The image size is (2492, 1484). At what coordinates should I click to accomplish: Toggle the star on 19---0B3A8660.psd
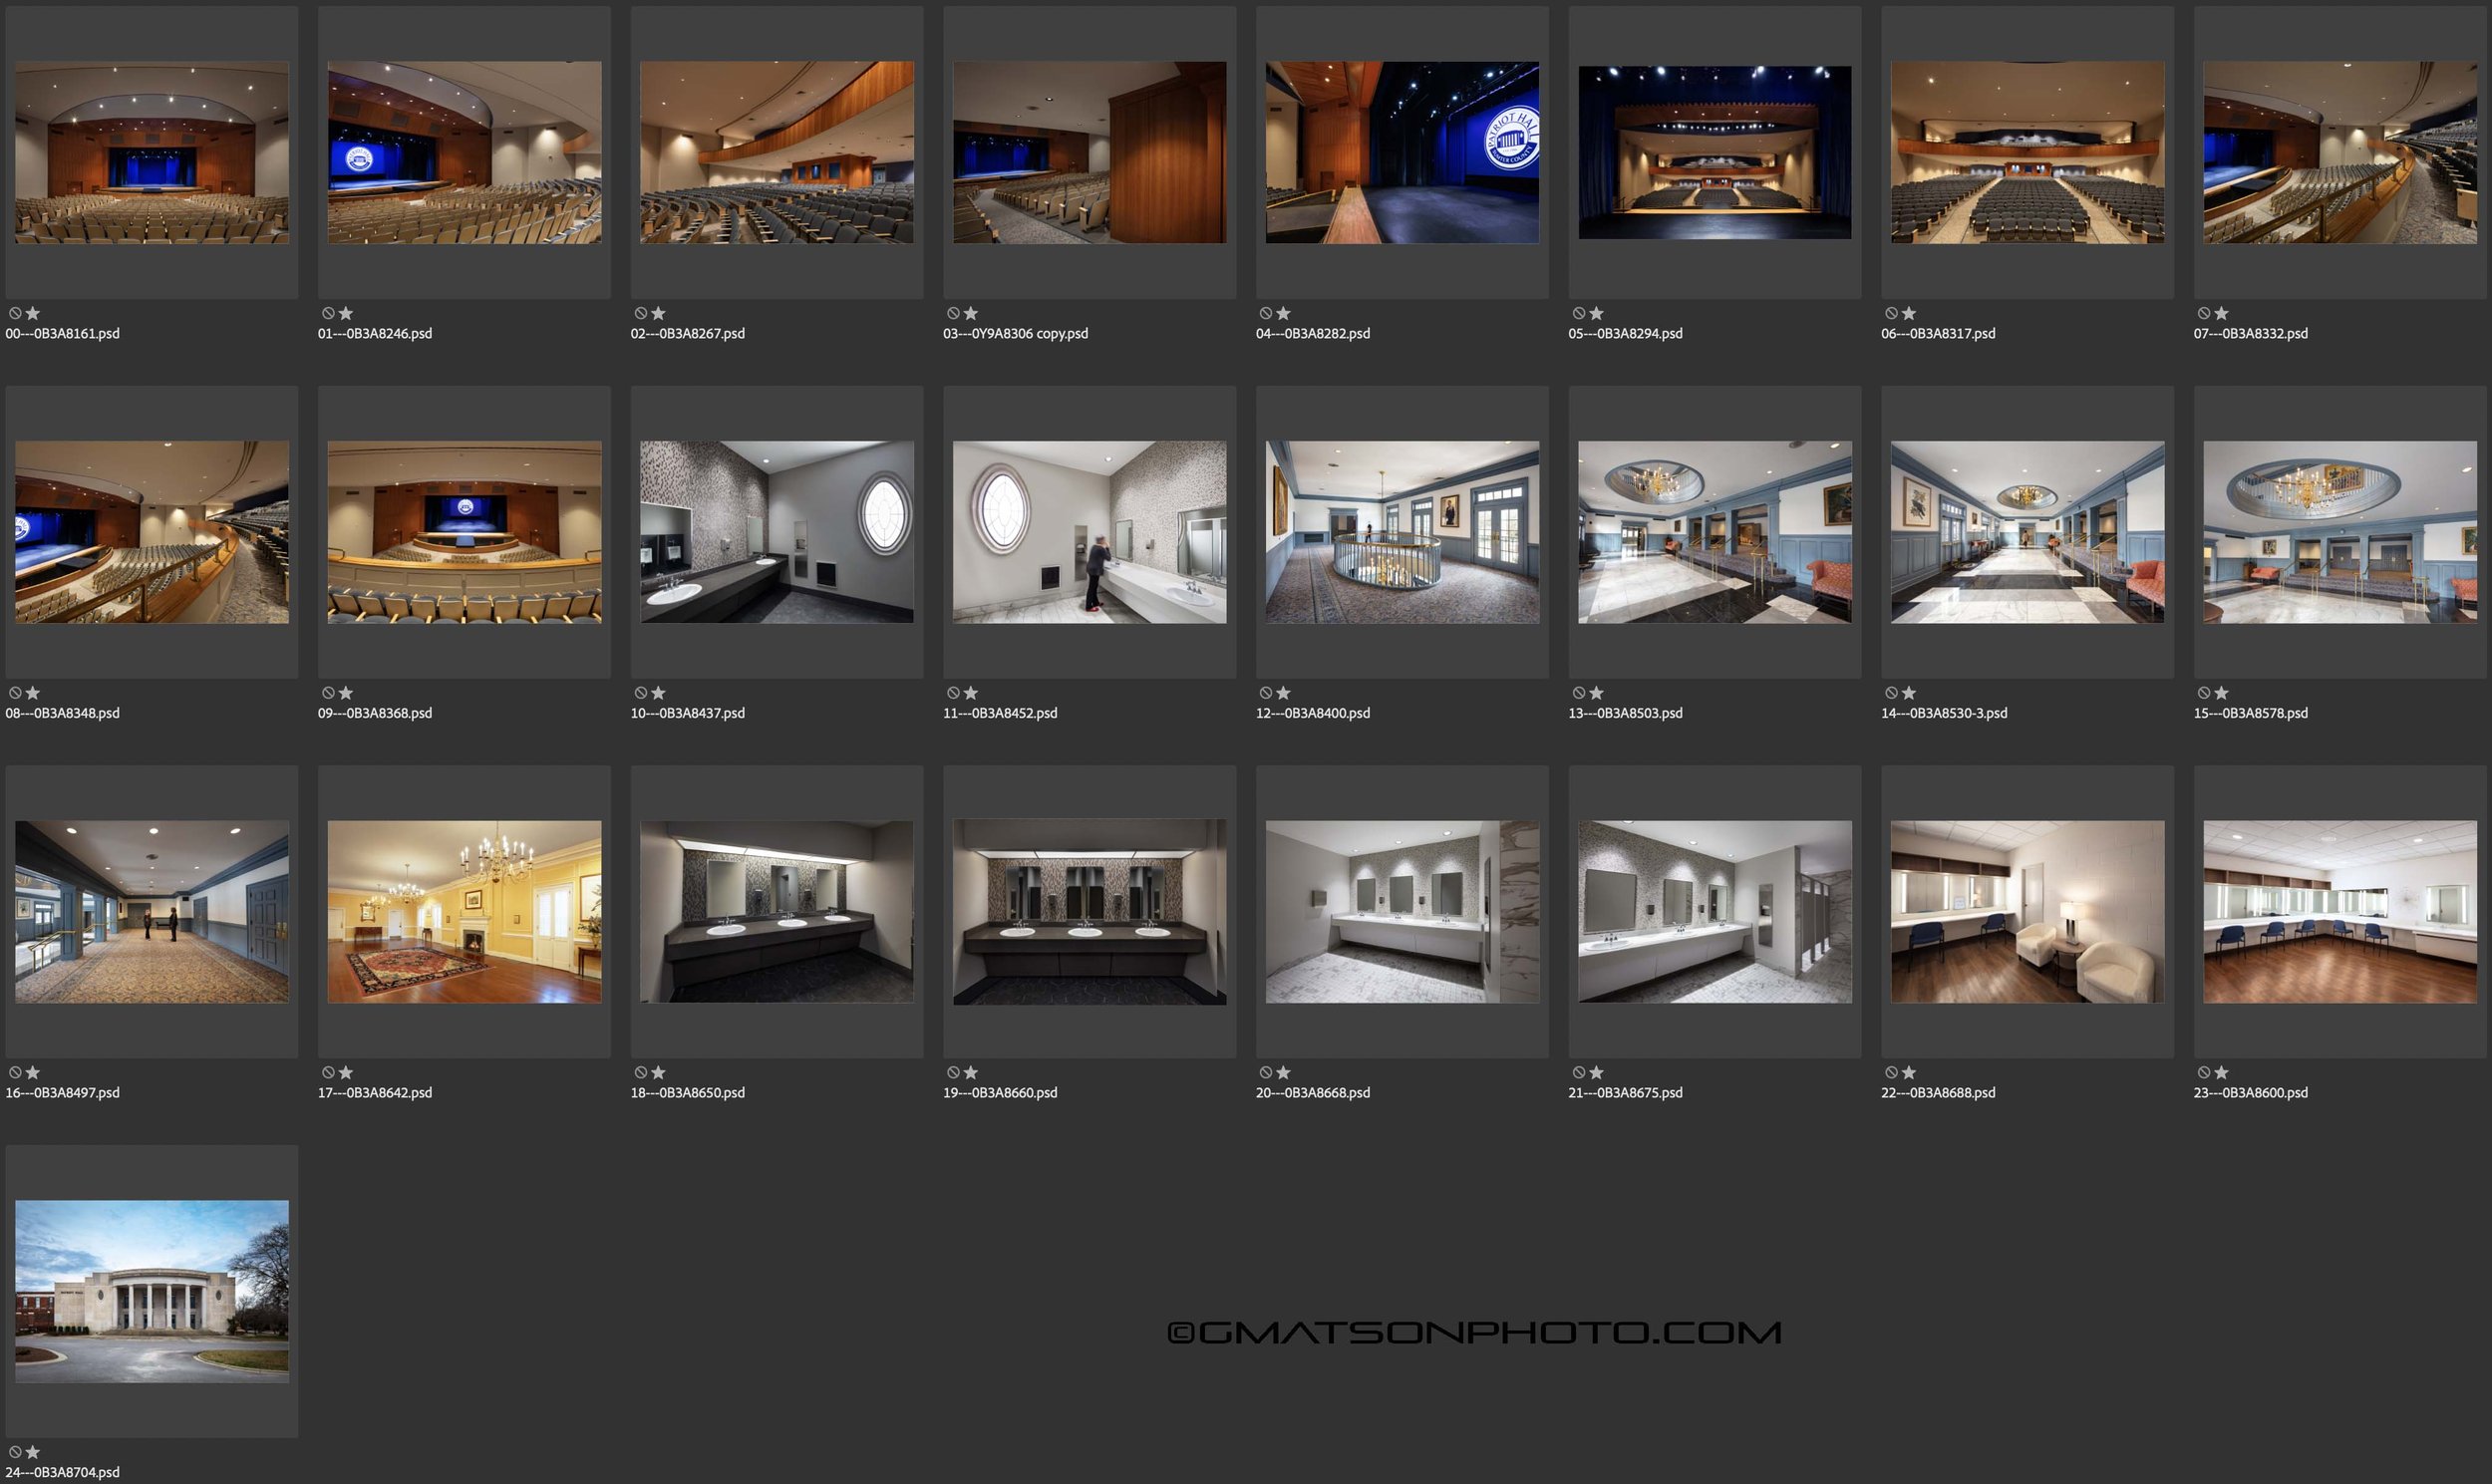(971, 1072)
